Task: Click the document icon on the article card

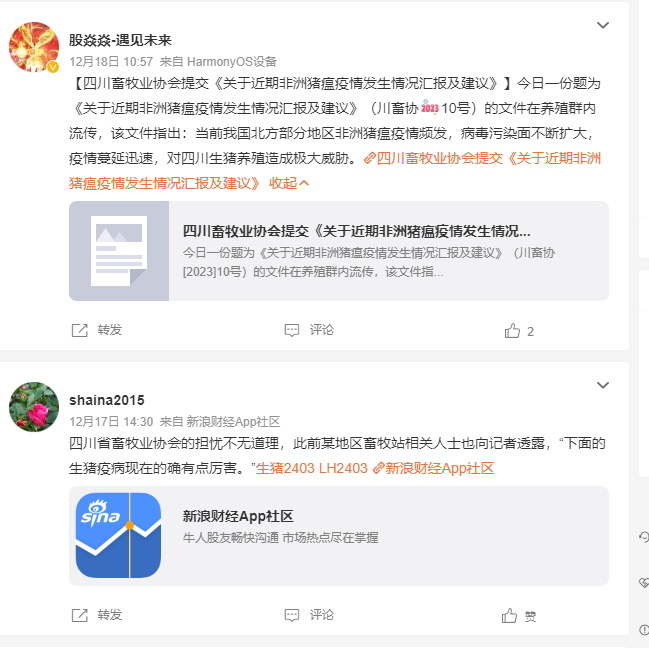Action: (x=119, y=251)
